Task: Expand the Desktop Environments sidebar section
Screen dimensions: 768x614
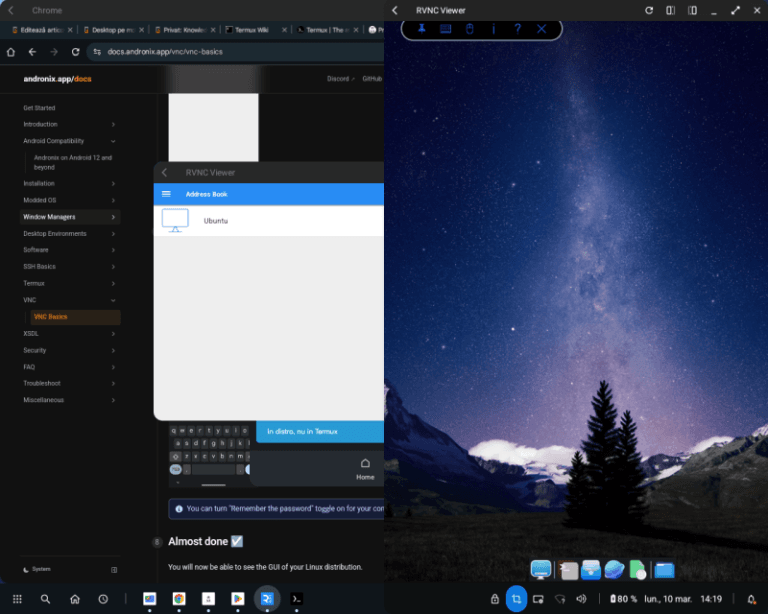Action: click(x=113, y=233)
